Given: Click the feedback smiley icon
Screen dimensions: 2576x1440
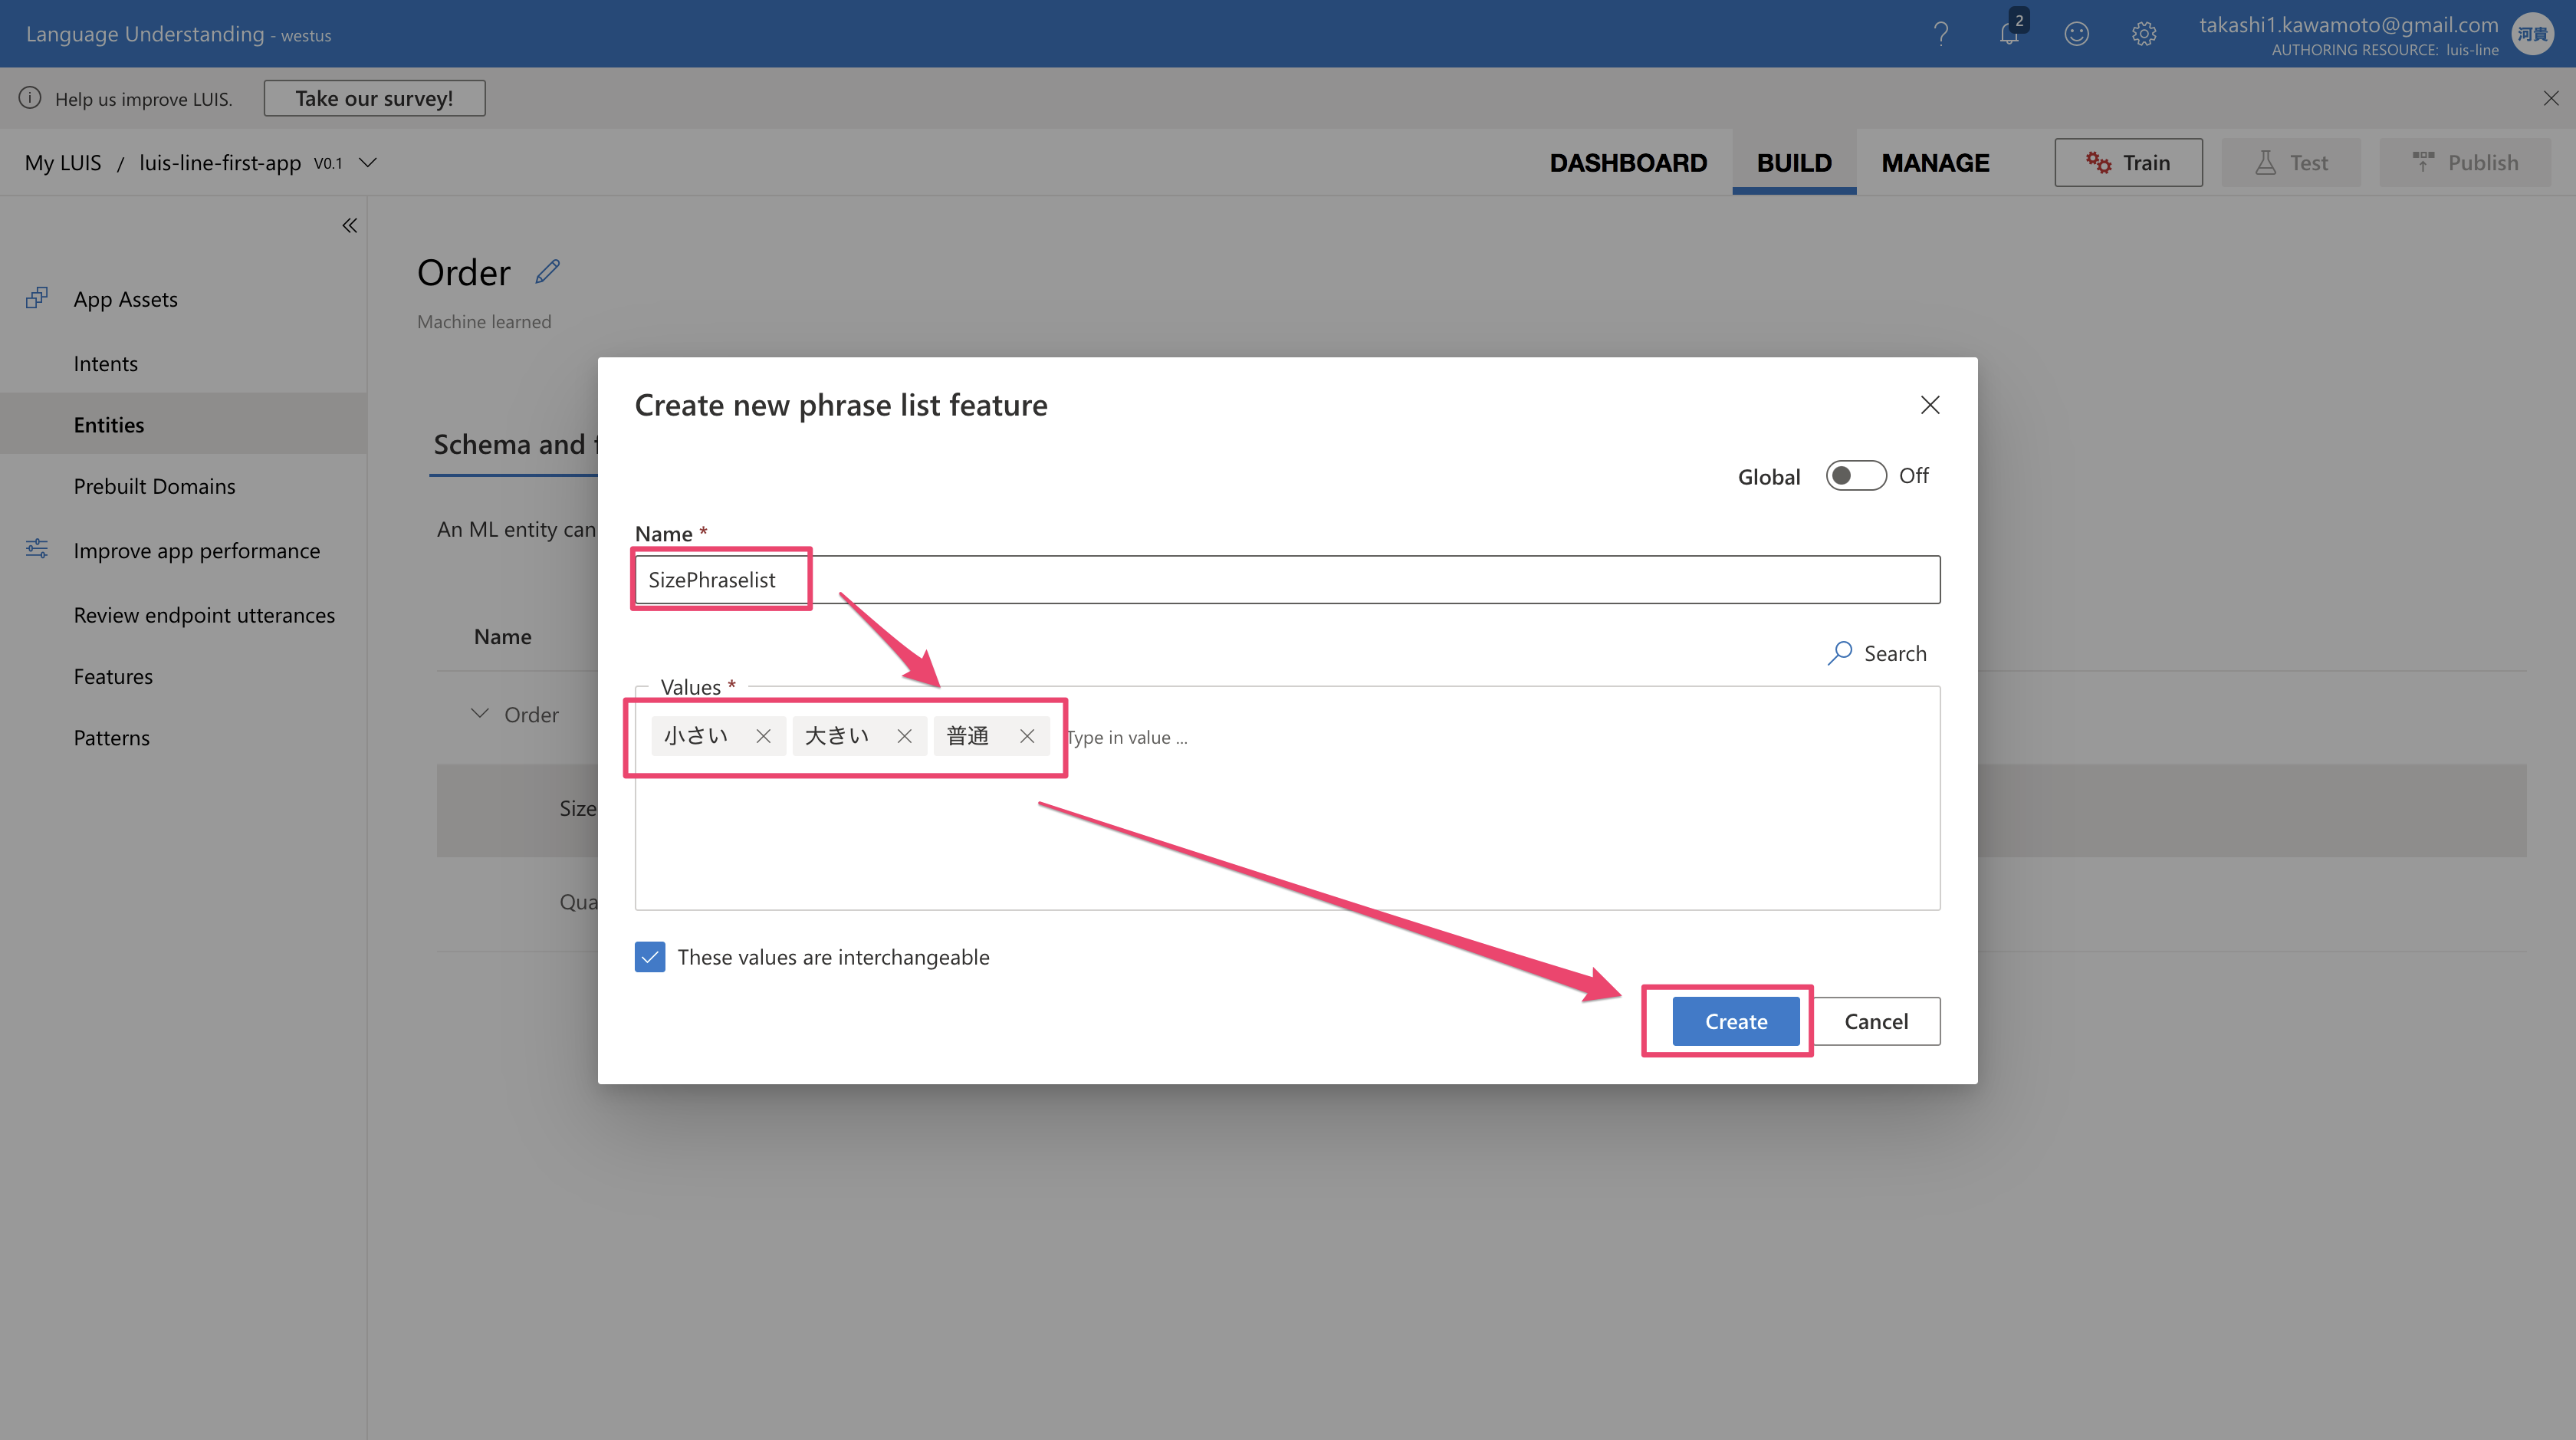Looking at the screenshot, I should click(x=2076, y=34).
